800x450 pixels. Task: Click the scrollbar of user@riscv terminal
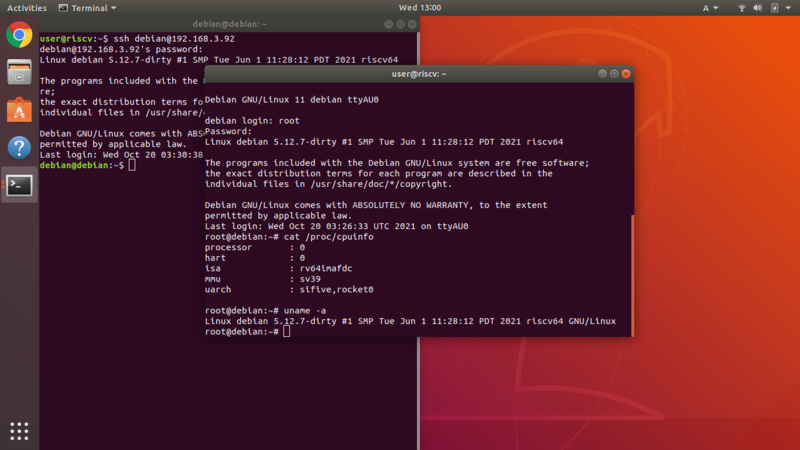pos(632,276)
